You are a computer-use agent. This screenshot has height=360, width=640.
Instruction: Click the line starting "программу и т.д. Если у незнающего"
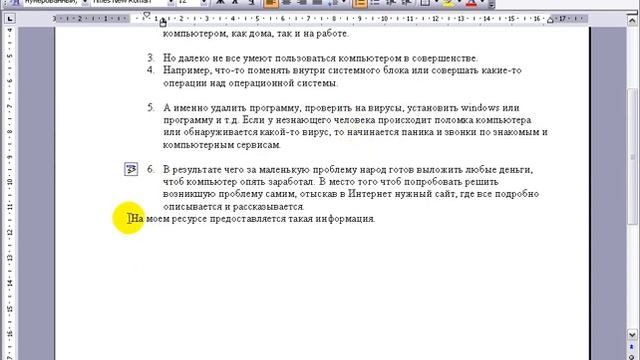(x=347, y=120)
